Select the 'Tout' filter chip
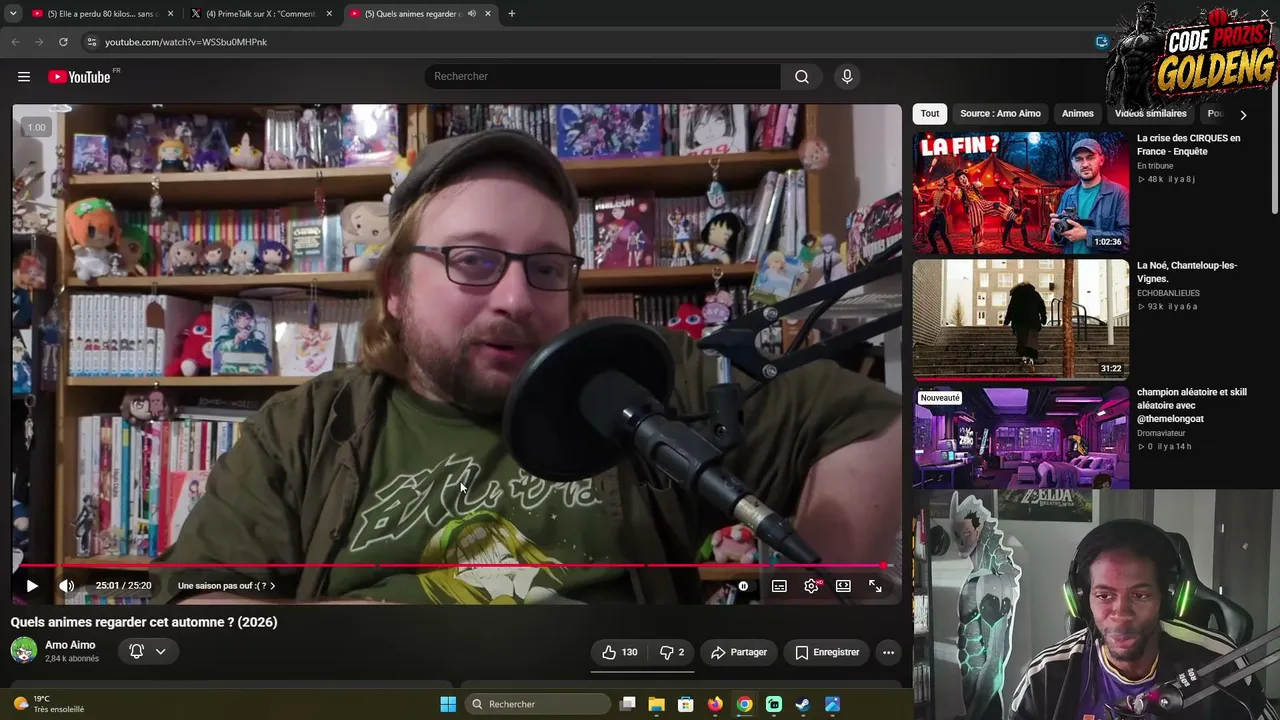The width and height of the screenshot is (1280, 720). (930, 113)
